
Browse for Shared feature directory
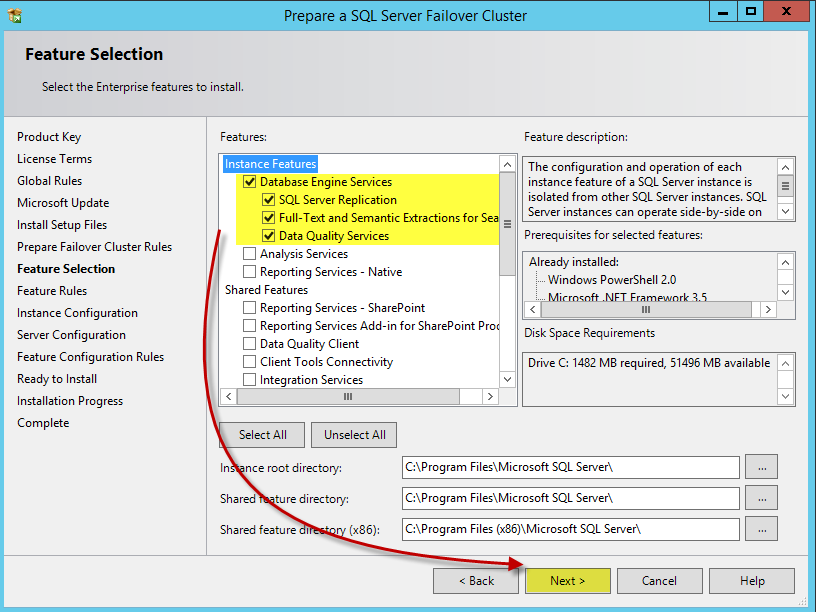pyautogui.click(x=761, y=498)
